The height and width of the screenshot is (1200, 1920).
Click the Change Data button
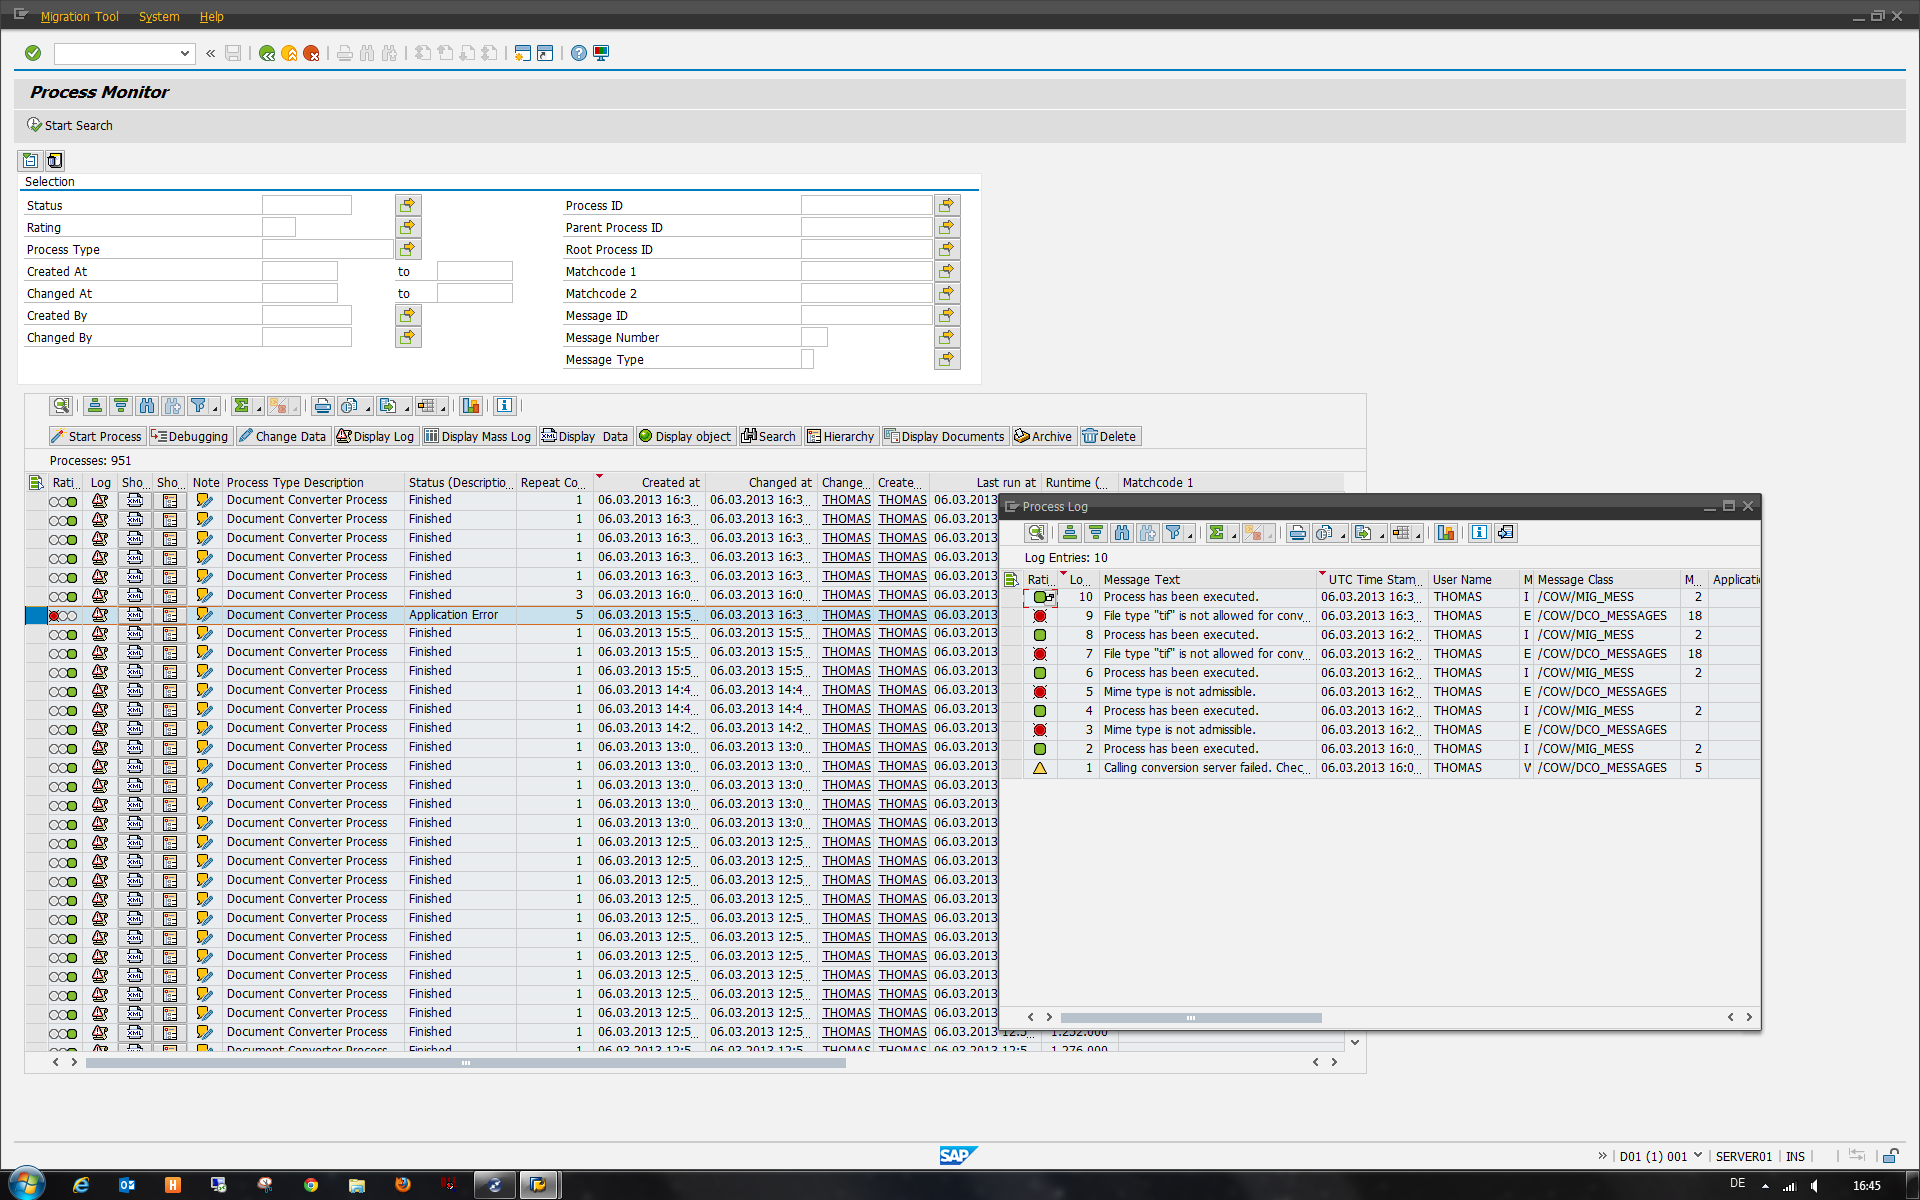pos(282,436)
